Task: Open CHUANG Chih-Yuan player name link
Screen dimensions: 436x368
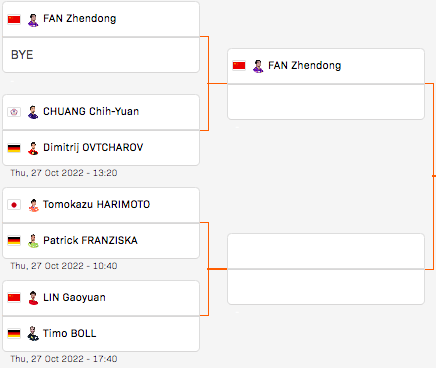Action: tap(91, 111)
